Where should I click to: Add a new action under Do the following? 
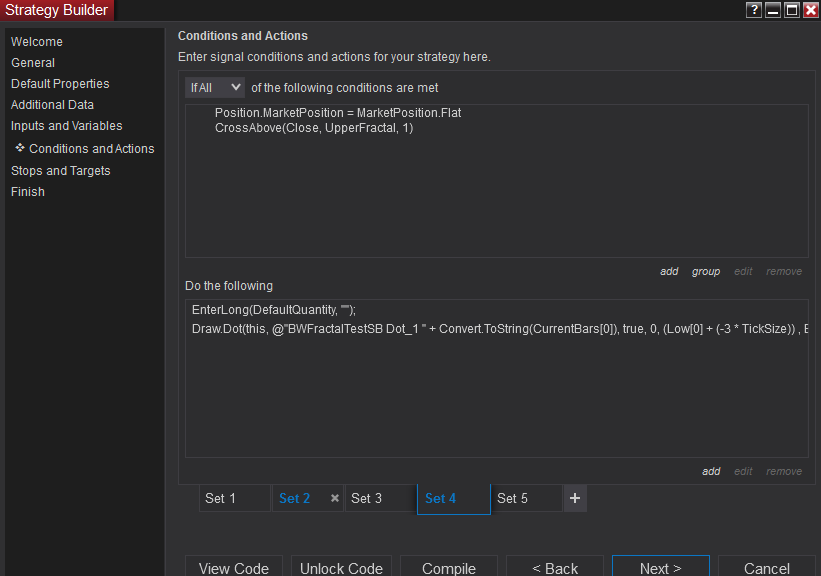coord(711,471)
